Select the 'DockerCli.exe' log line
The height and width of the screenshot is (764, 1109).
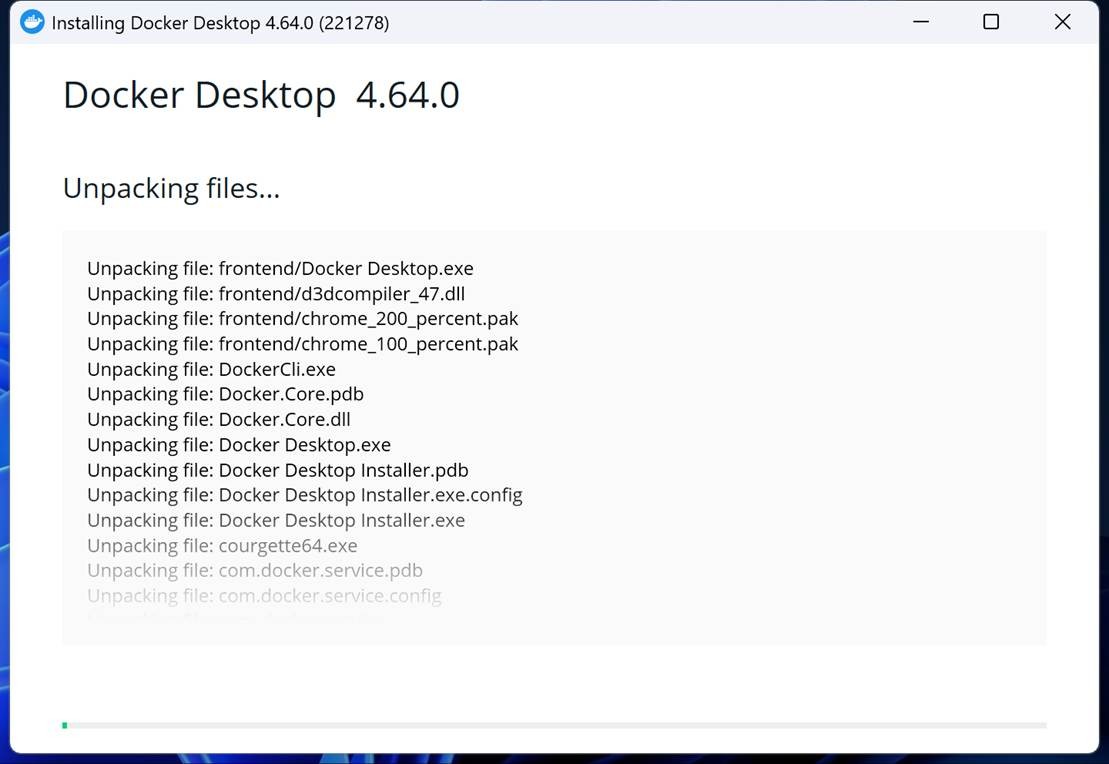(211, 369)
